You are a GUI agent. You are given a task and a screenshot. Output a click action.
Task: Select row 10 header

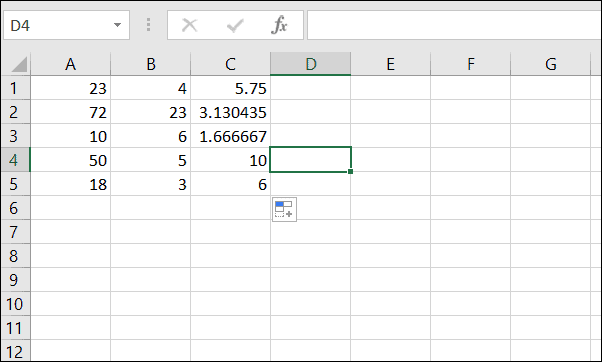click(x=15, y=304)
